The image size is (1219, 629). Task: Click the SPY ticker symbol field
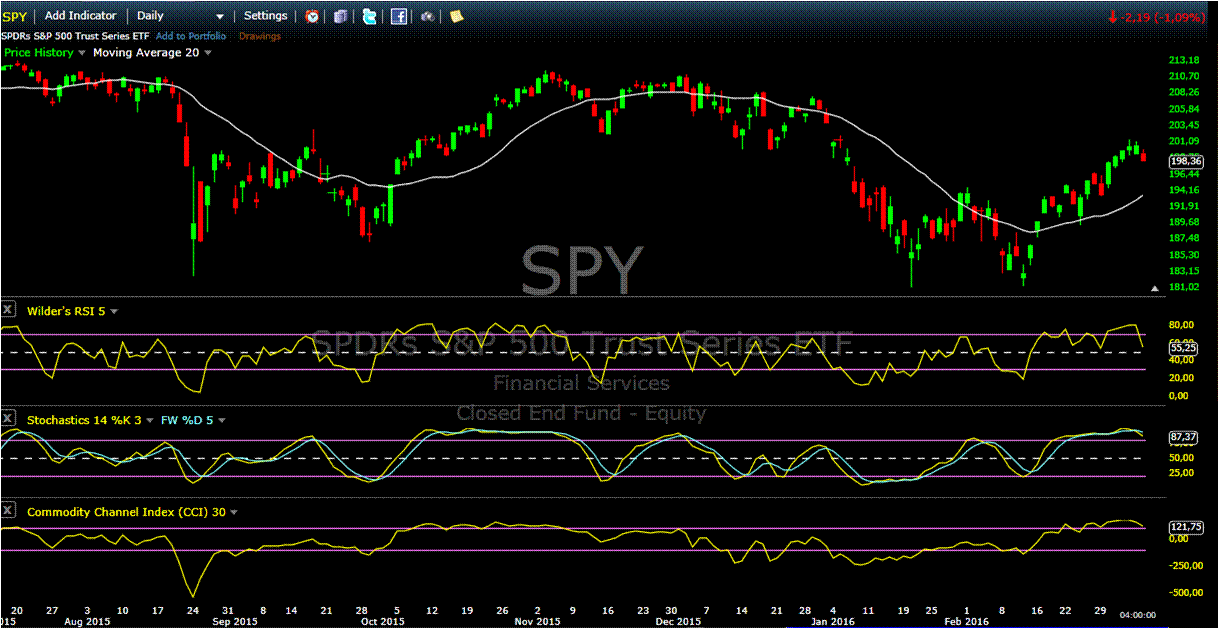coord(16,16)
